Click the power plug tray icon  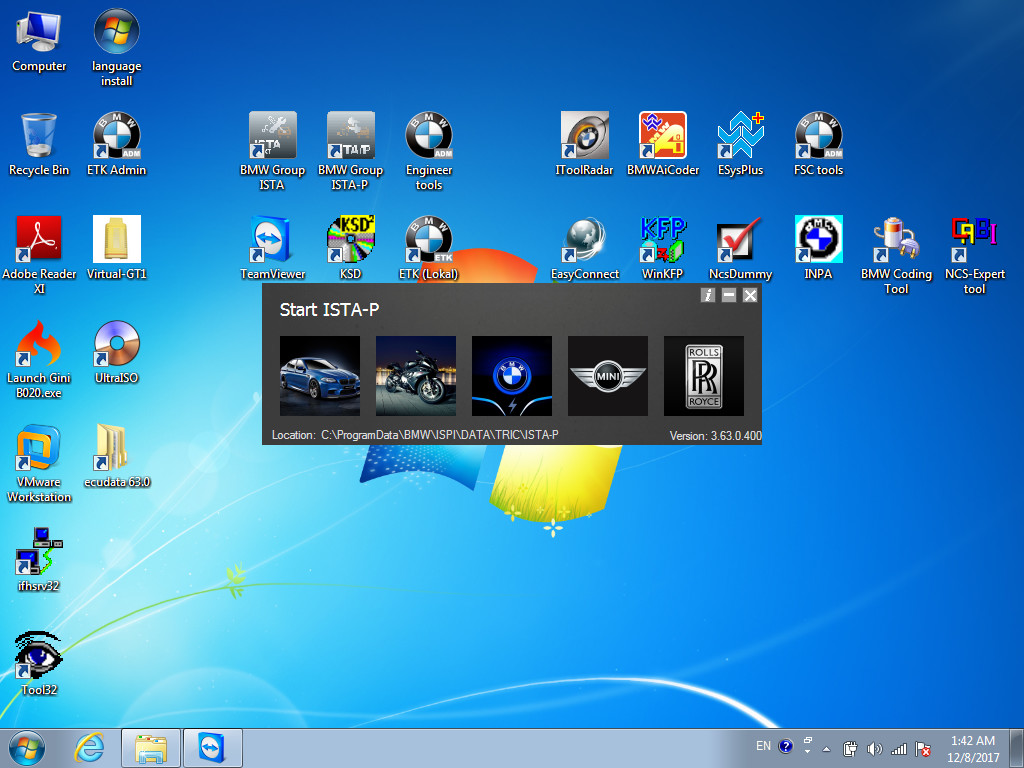850,748
